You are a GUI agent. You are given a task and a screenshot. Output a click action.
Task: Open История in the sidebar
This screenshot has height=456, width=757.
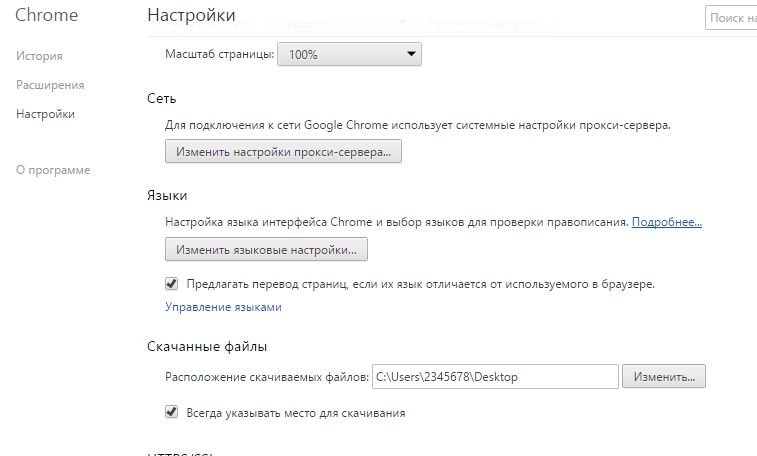click(x=39, y=56)
